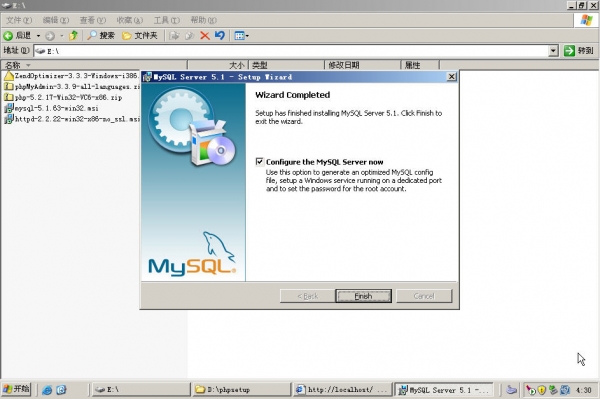The width and height of the screenshot is (600, 399).
Task: Click Finish in MySQL Setup Wizard
Action: tap(363, 296)
